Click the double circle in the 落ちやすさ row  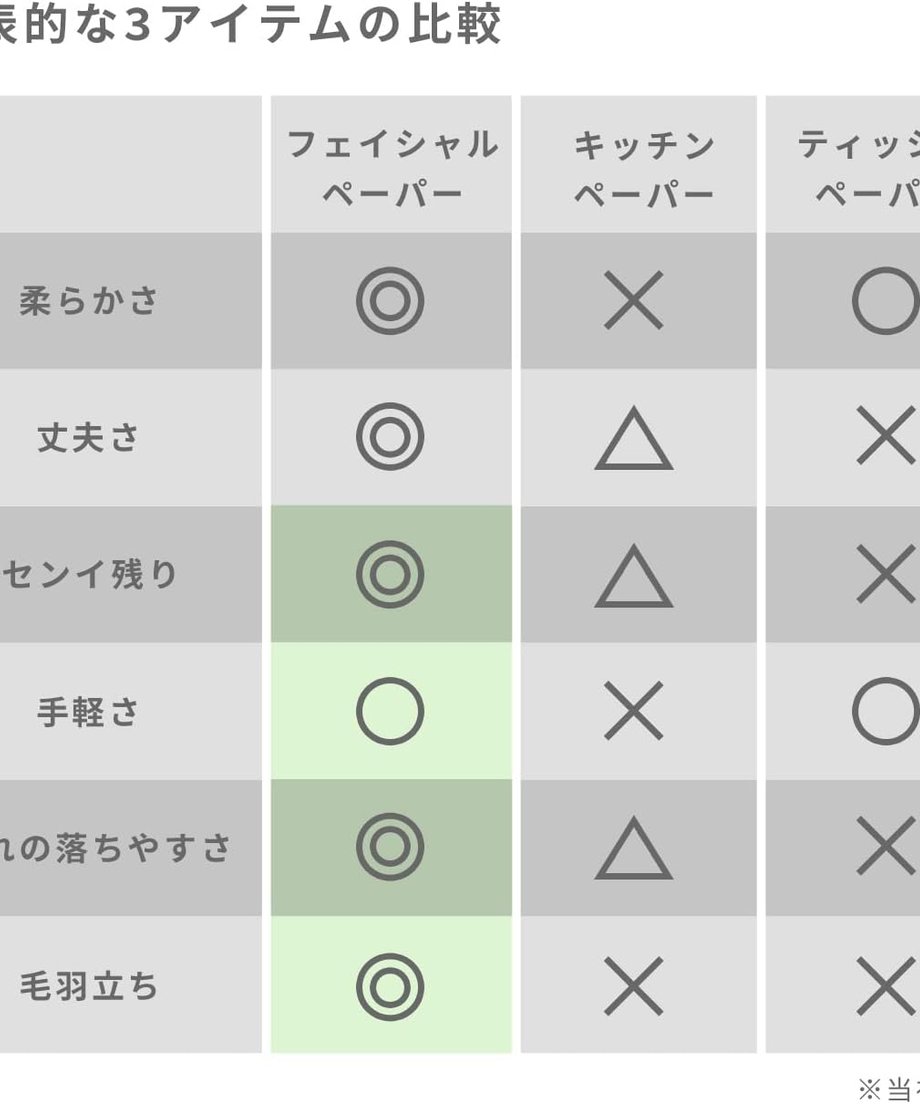(390, 847)
